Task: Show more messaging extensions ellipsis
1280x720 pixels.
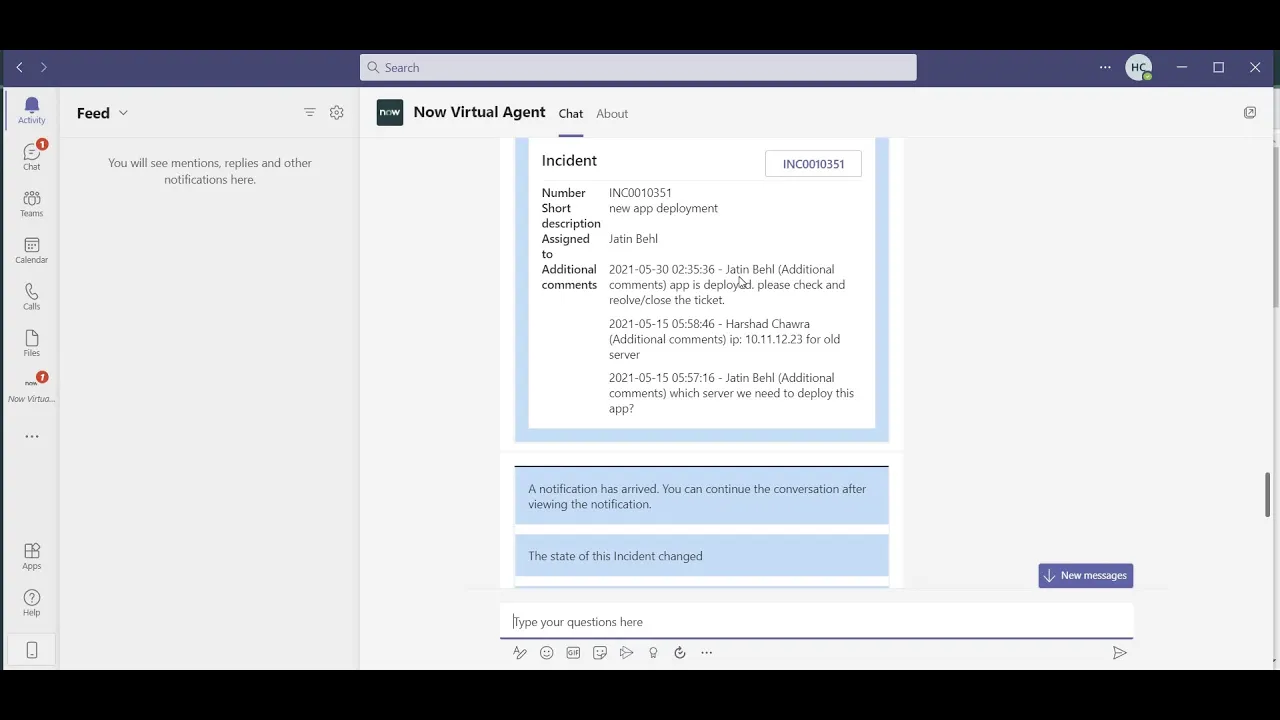Action: coord(707,653)
